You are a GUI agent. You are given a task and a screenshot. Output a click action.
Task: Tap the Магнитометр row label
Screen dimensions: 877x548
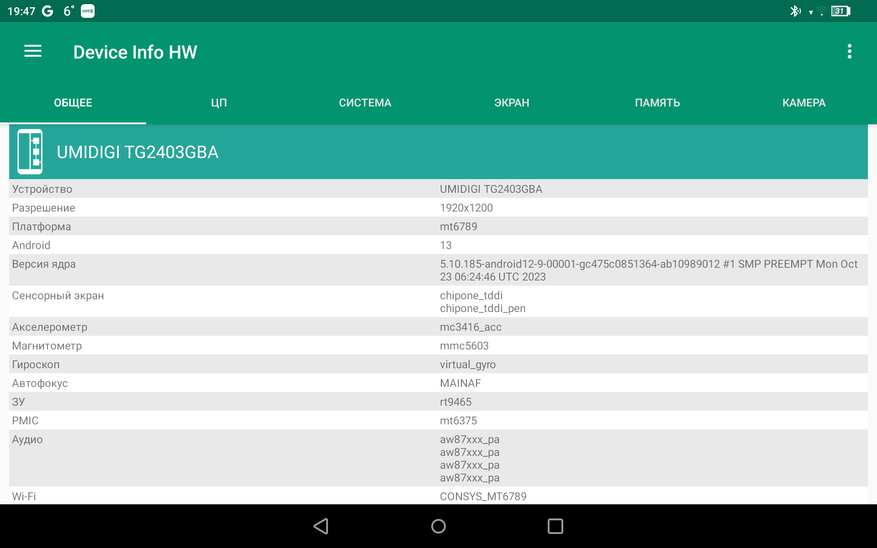coord(46,346)
